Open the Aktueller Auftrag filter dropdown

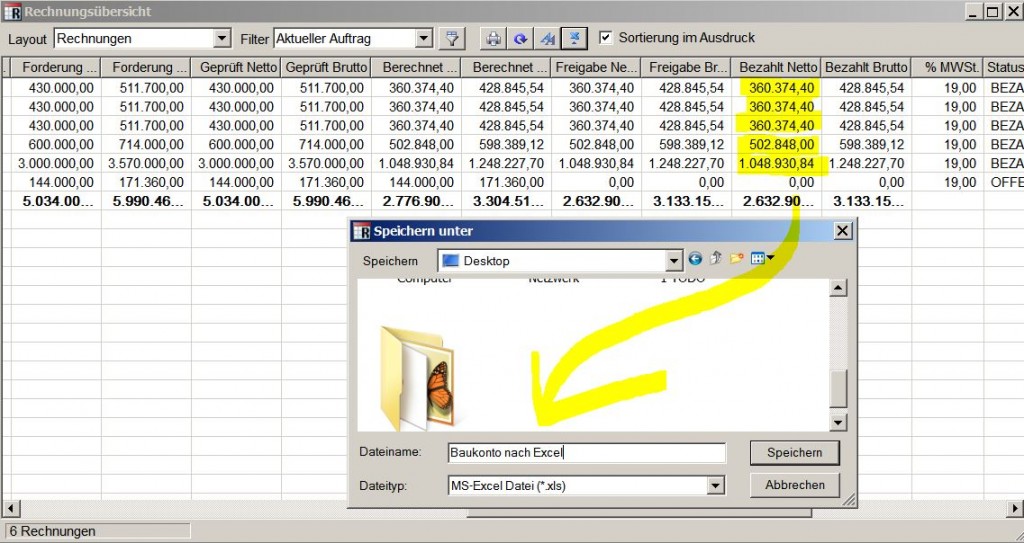(x=423, y=39)
